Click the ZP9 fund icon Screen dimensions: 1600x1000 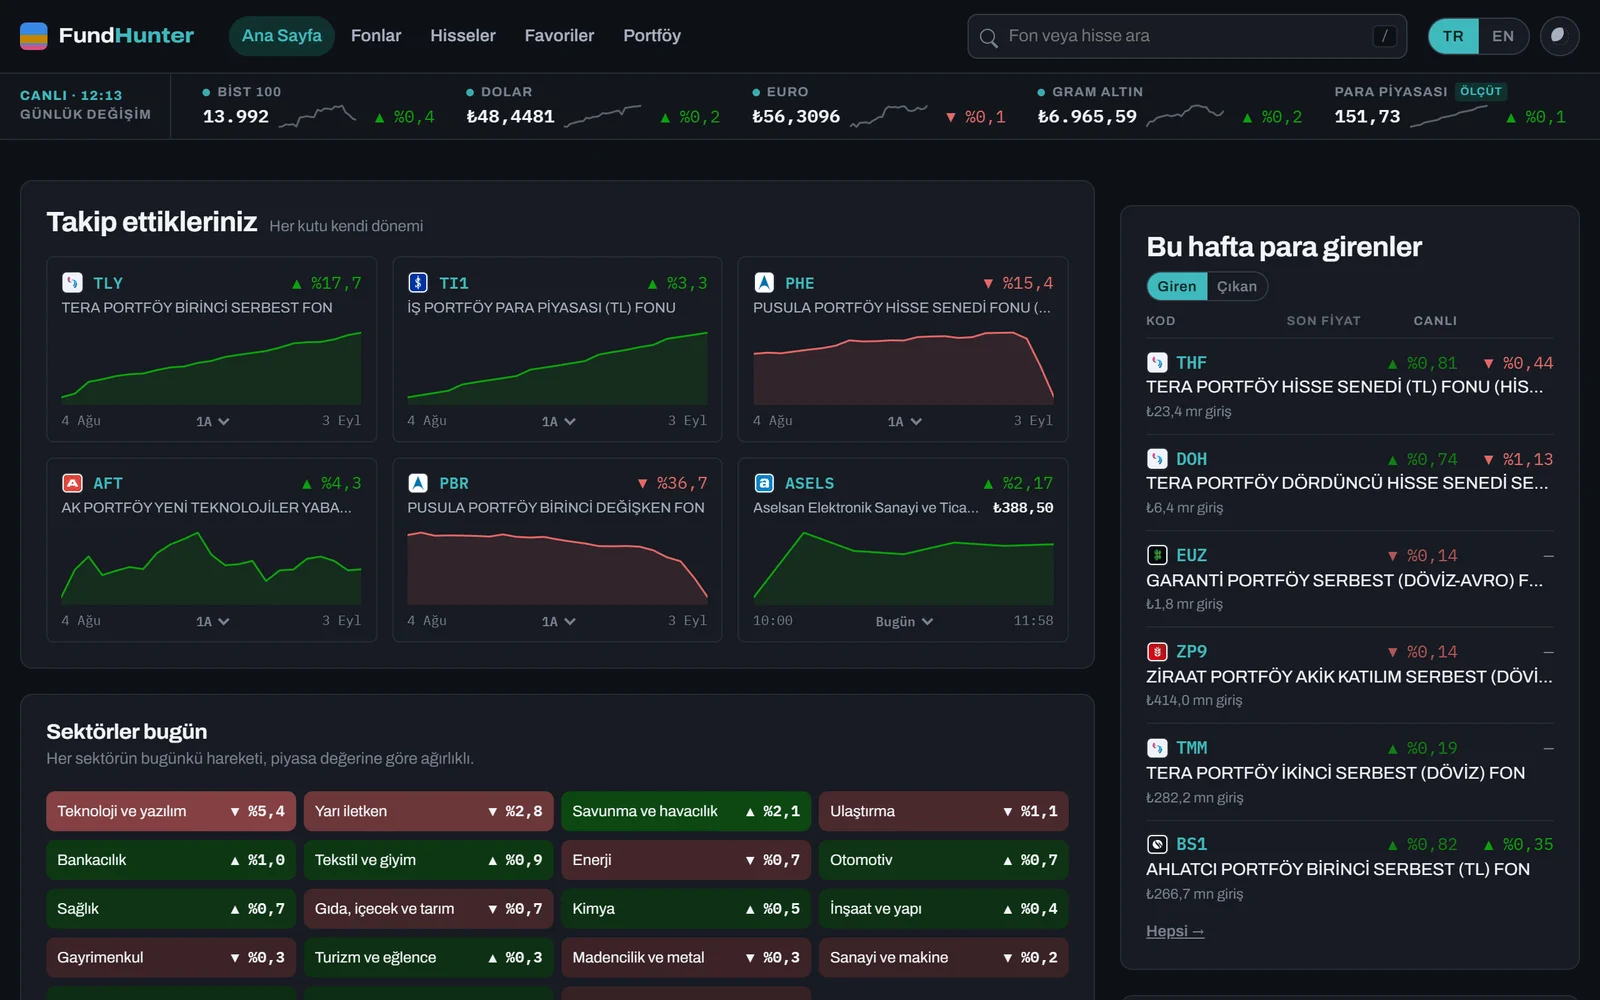coord(1157,651)
